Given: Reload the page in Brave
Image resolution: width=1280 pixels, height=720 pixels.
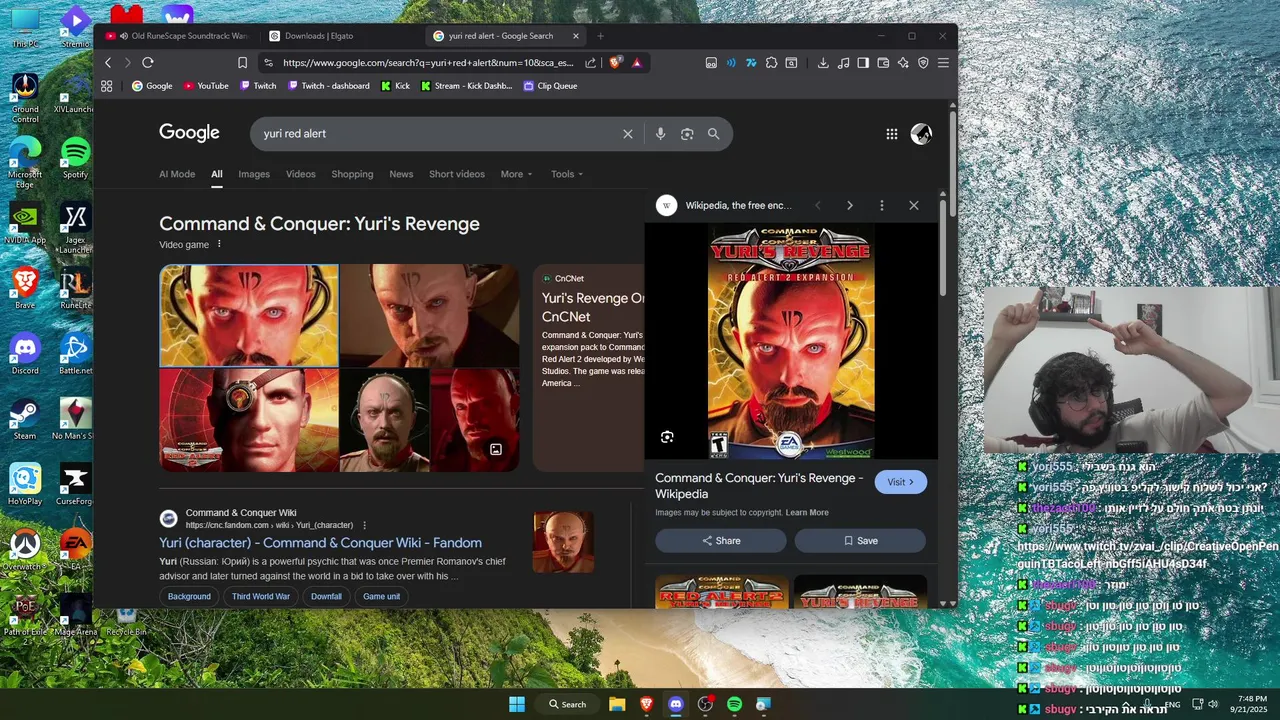Looking at the screenshot, I should tap(147, 62).
